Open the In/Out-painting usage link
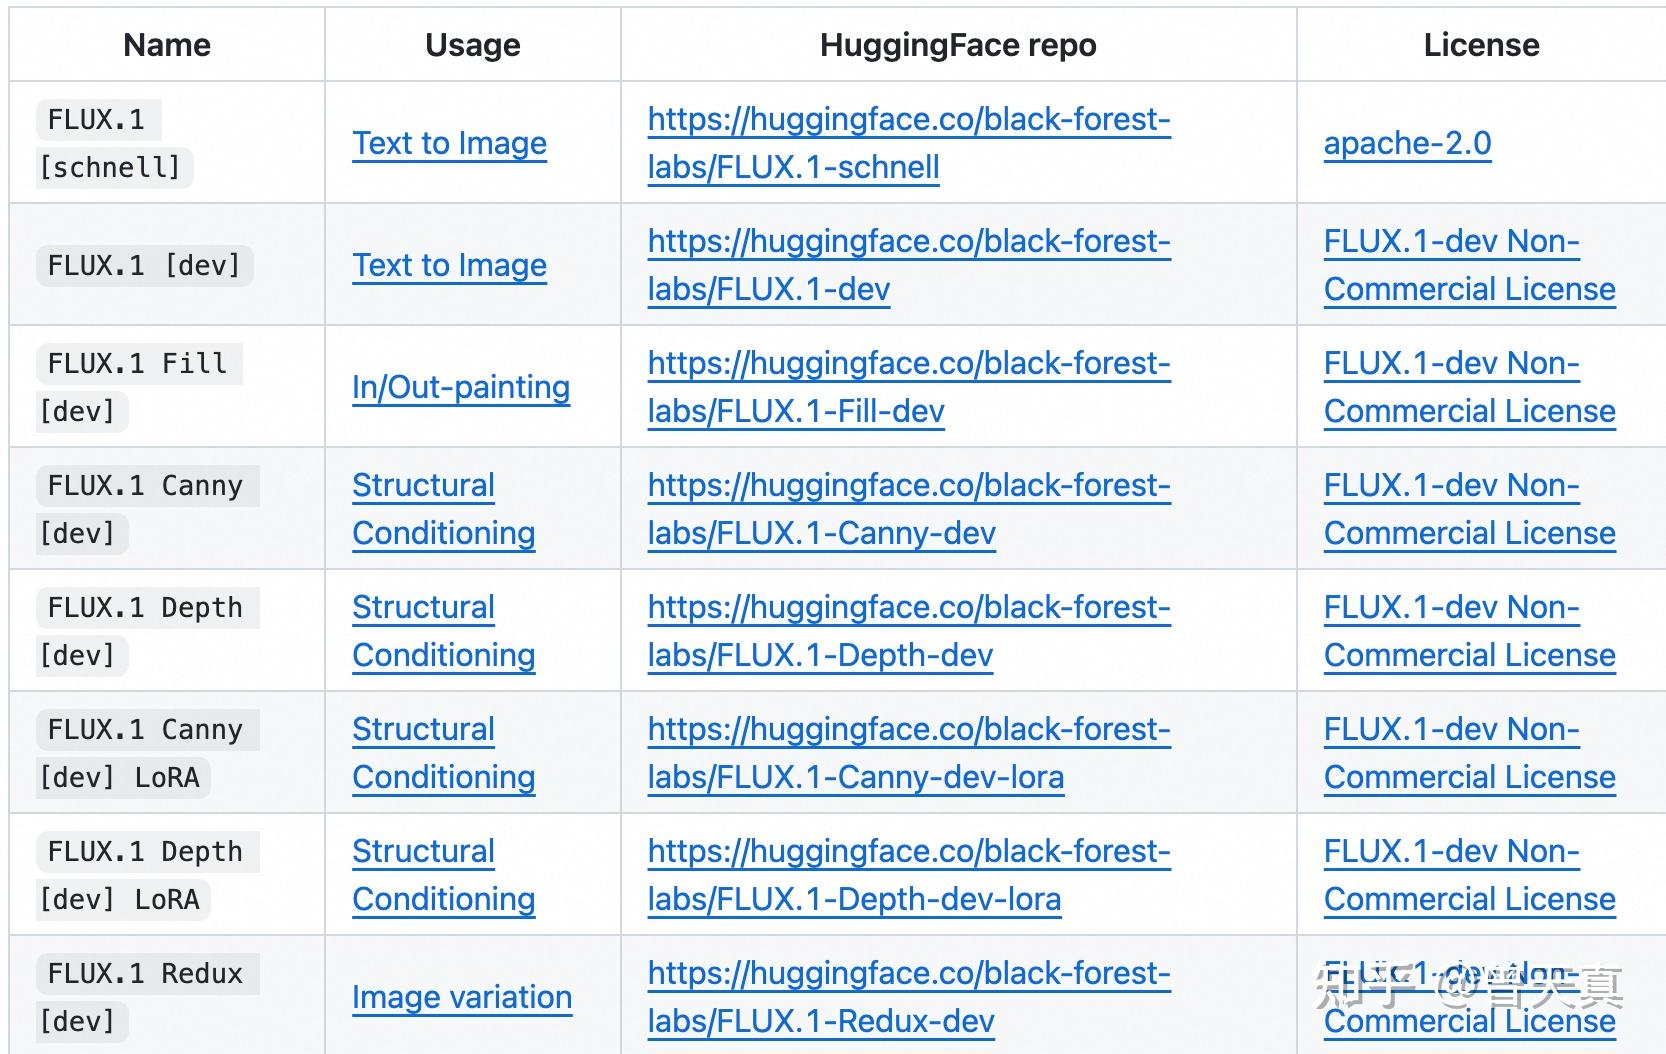The width and height of the screenshot is (1666, 1054). (x=460, y=388)
